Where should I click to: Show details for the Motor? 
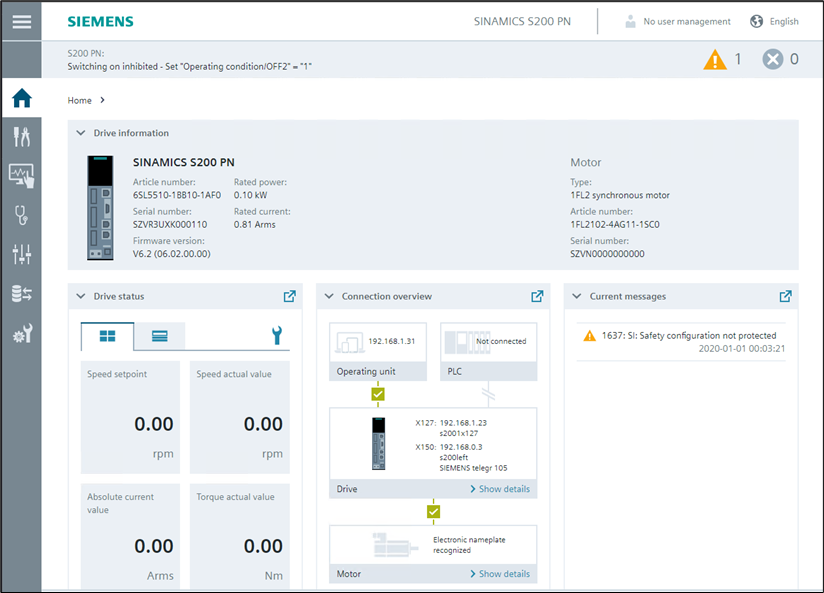499,574
